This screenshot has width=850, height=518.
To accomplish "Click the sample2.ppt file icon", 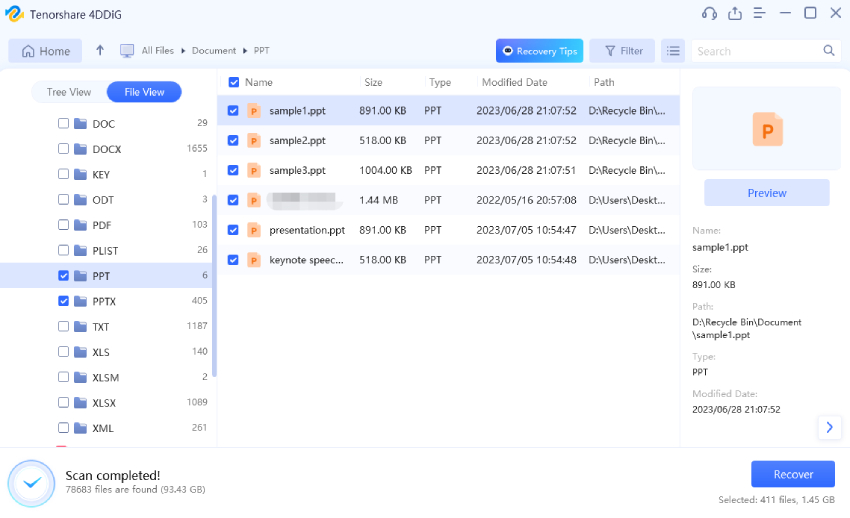I will coord(254,140).
